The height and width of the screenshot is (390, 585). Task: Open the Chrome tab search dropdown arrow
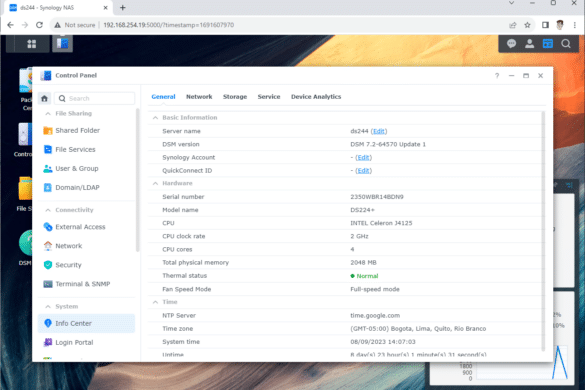[x=512, y=3]
